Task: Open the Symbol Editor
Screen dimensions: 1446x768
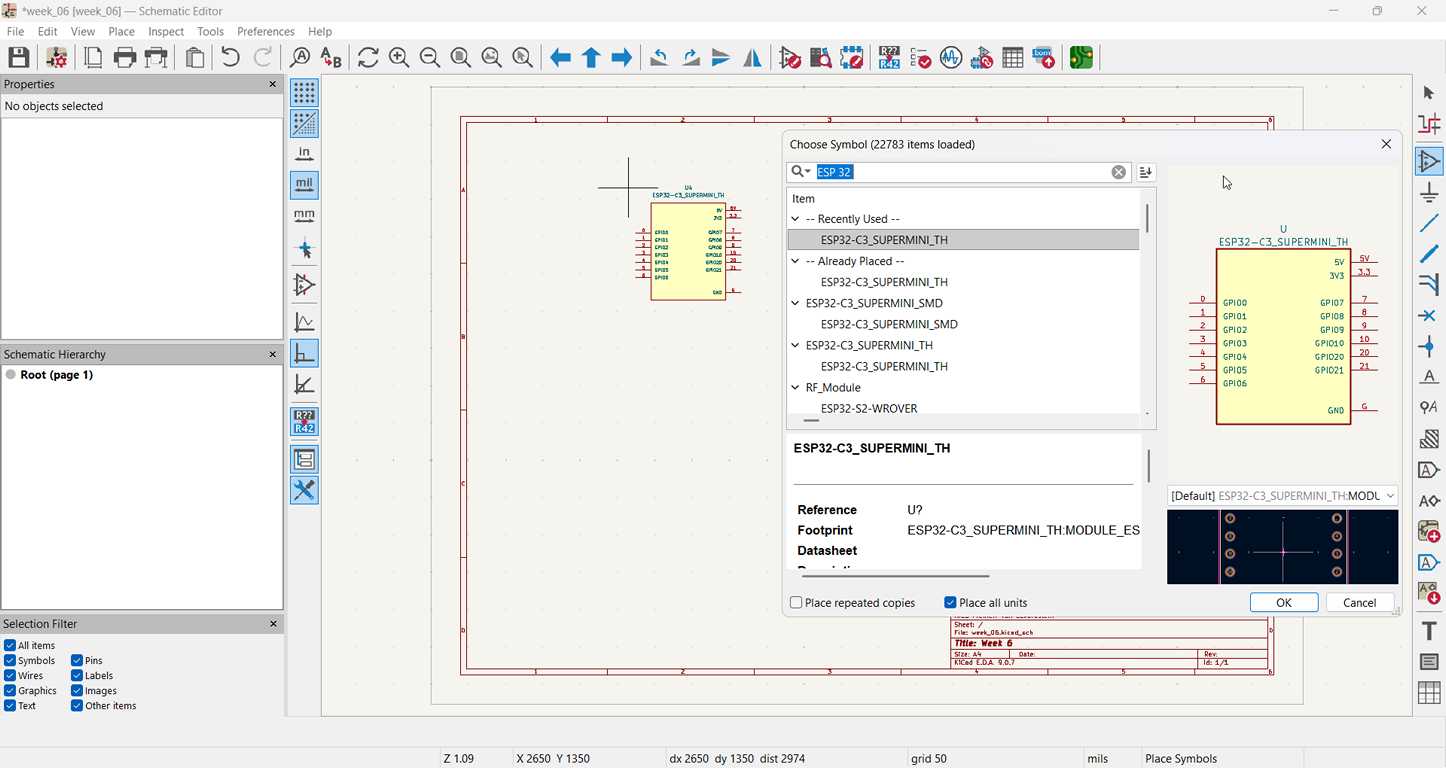Action: (790, 58)
